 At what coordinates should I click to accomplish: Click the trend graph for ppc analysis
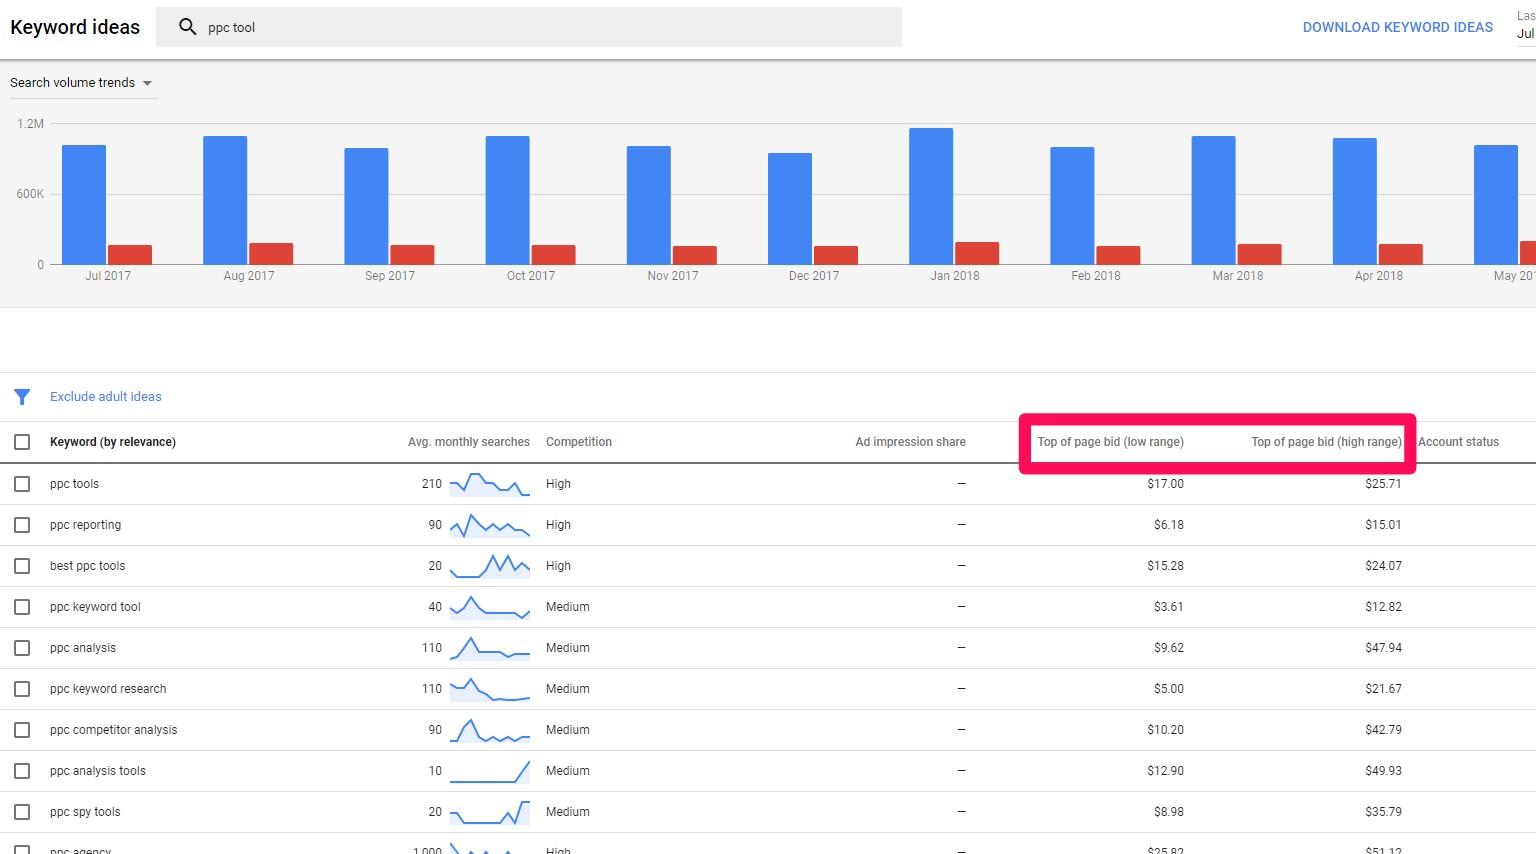point(489,647)
